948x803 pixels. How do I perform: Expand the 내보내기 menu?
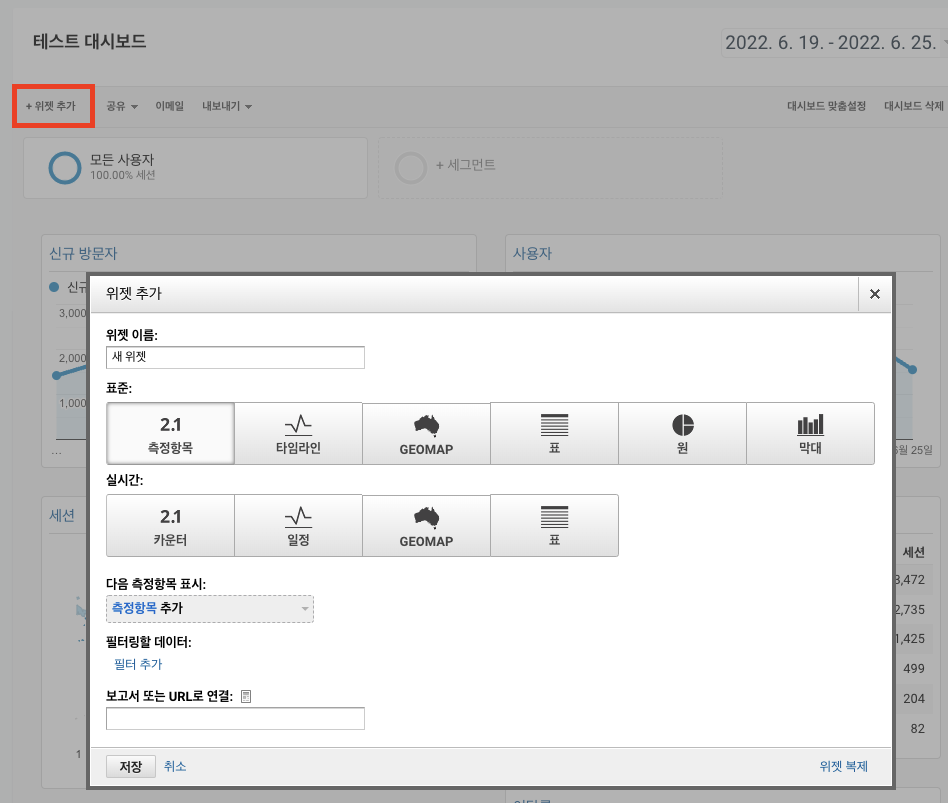pos(227,106)
